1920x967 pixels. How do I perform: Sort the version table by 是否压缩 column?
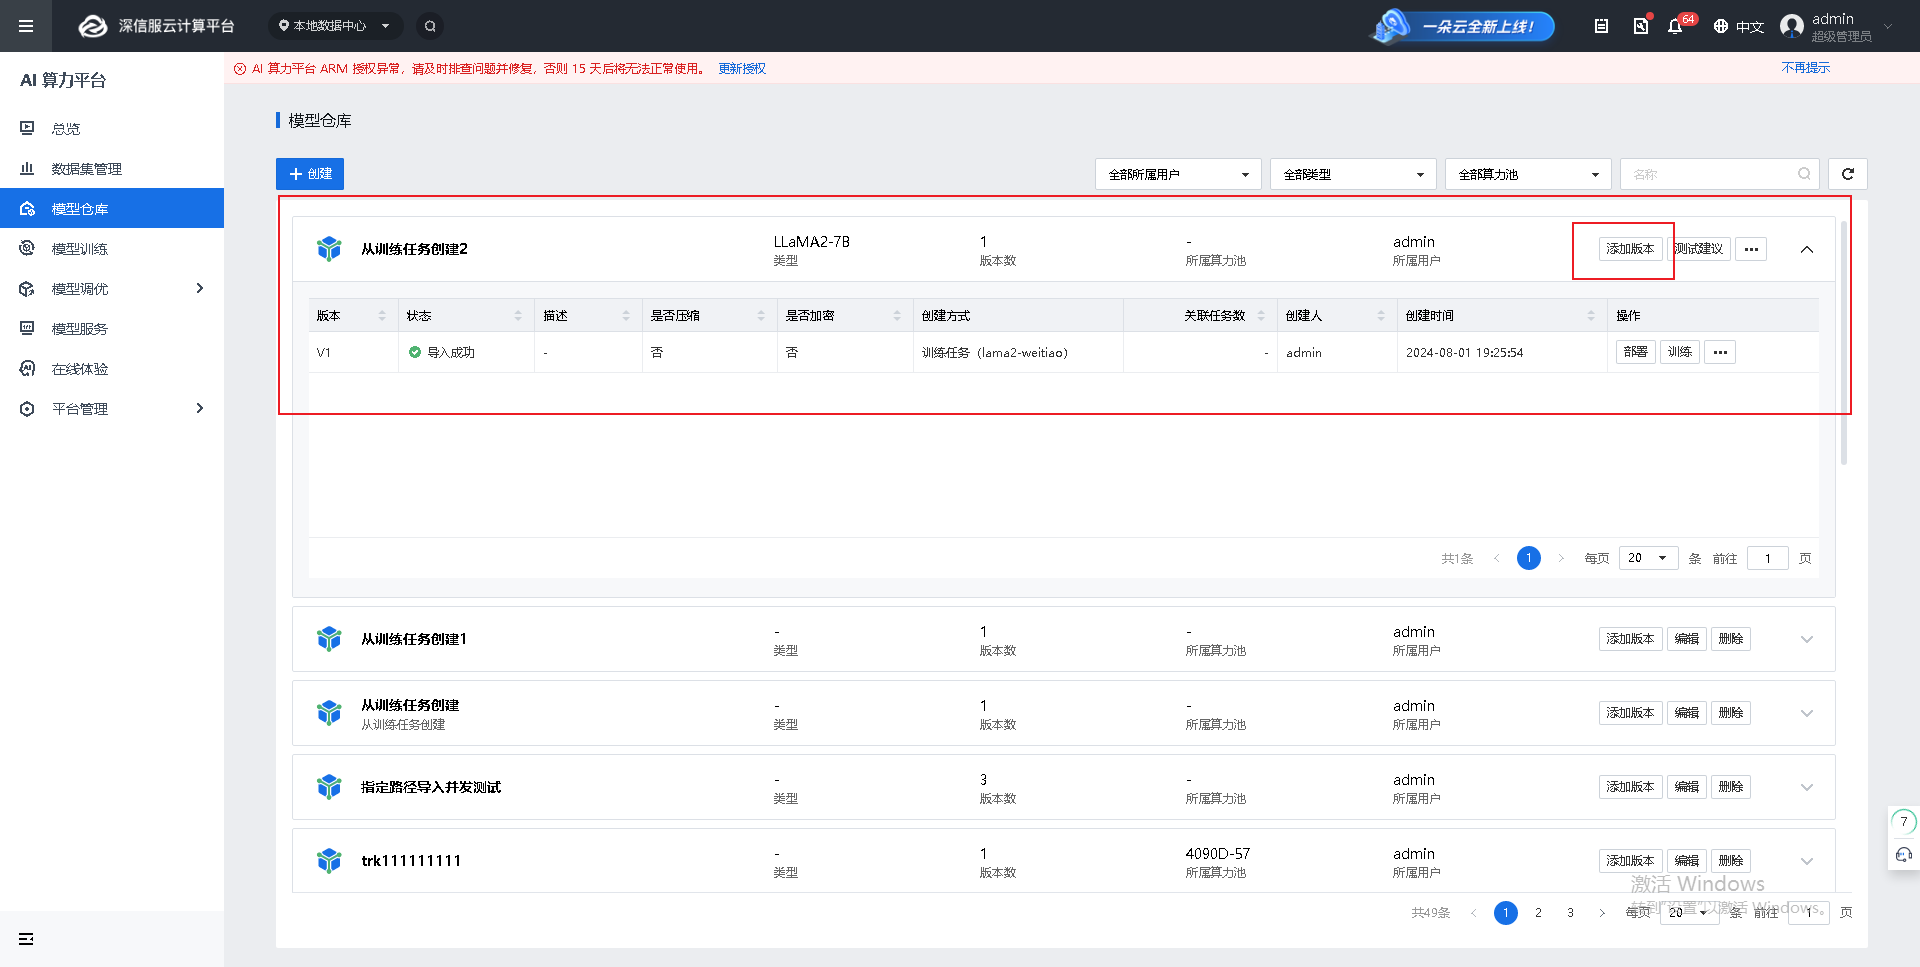click(761, 315)
